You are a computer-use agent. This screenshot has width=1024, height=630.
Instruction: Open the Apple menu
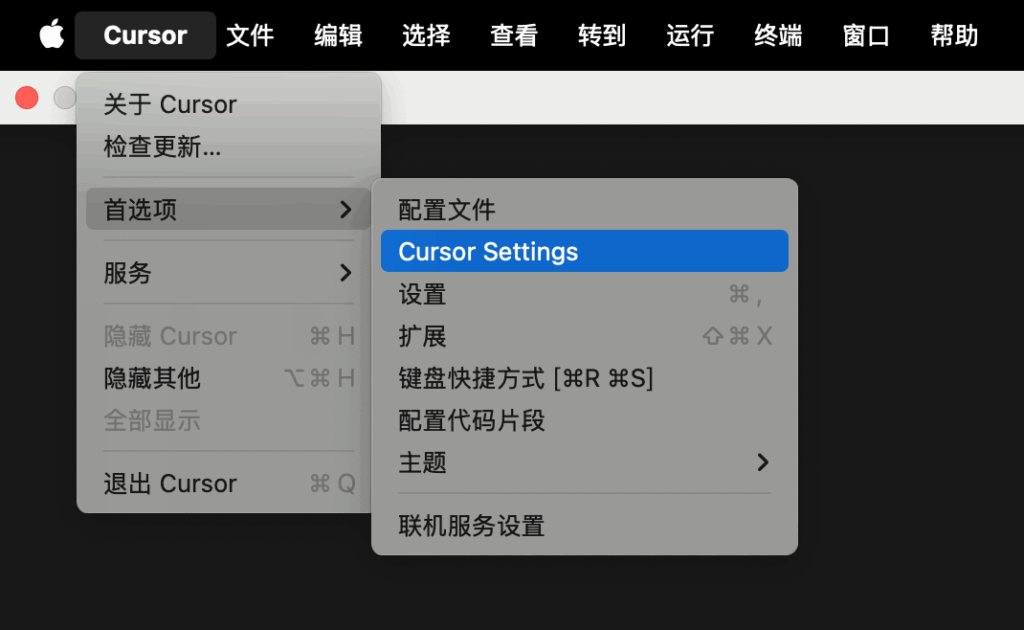tap(51, 36)
